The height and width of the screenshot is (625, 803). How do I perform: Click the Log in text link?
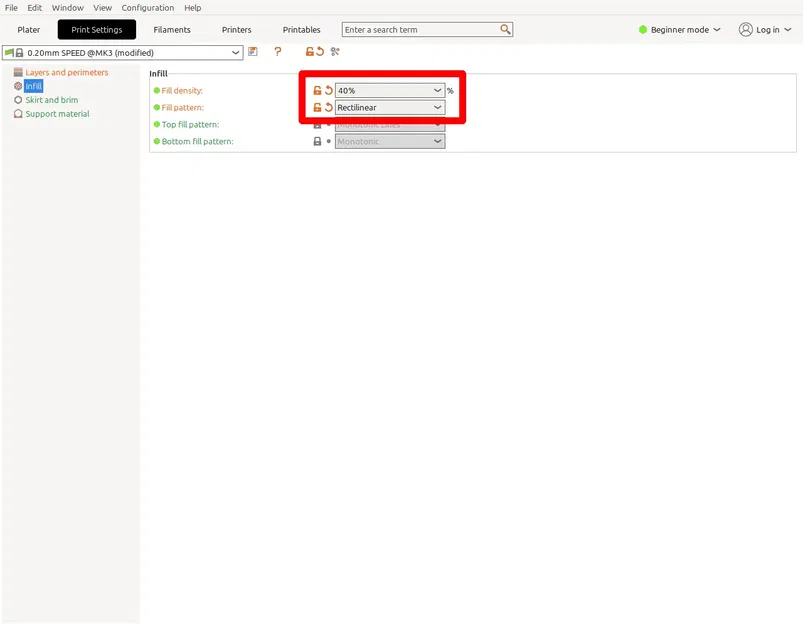pos(768,30)
